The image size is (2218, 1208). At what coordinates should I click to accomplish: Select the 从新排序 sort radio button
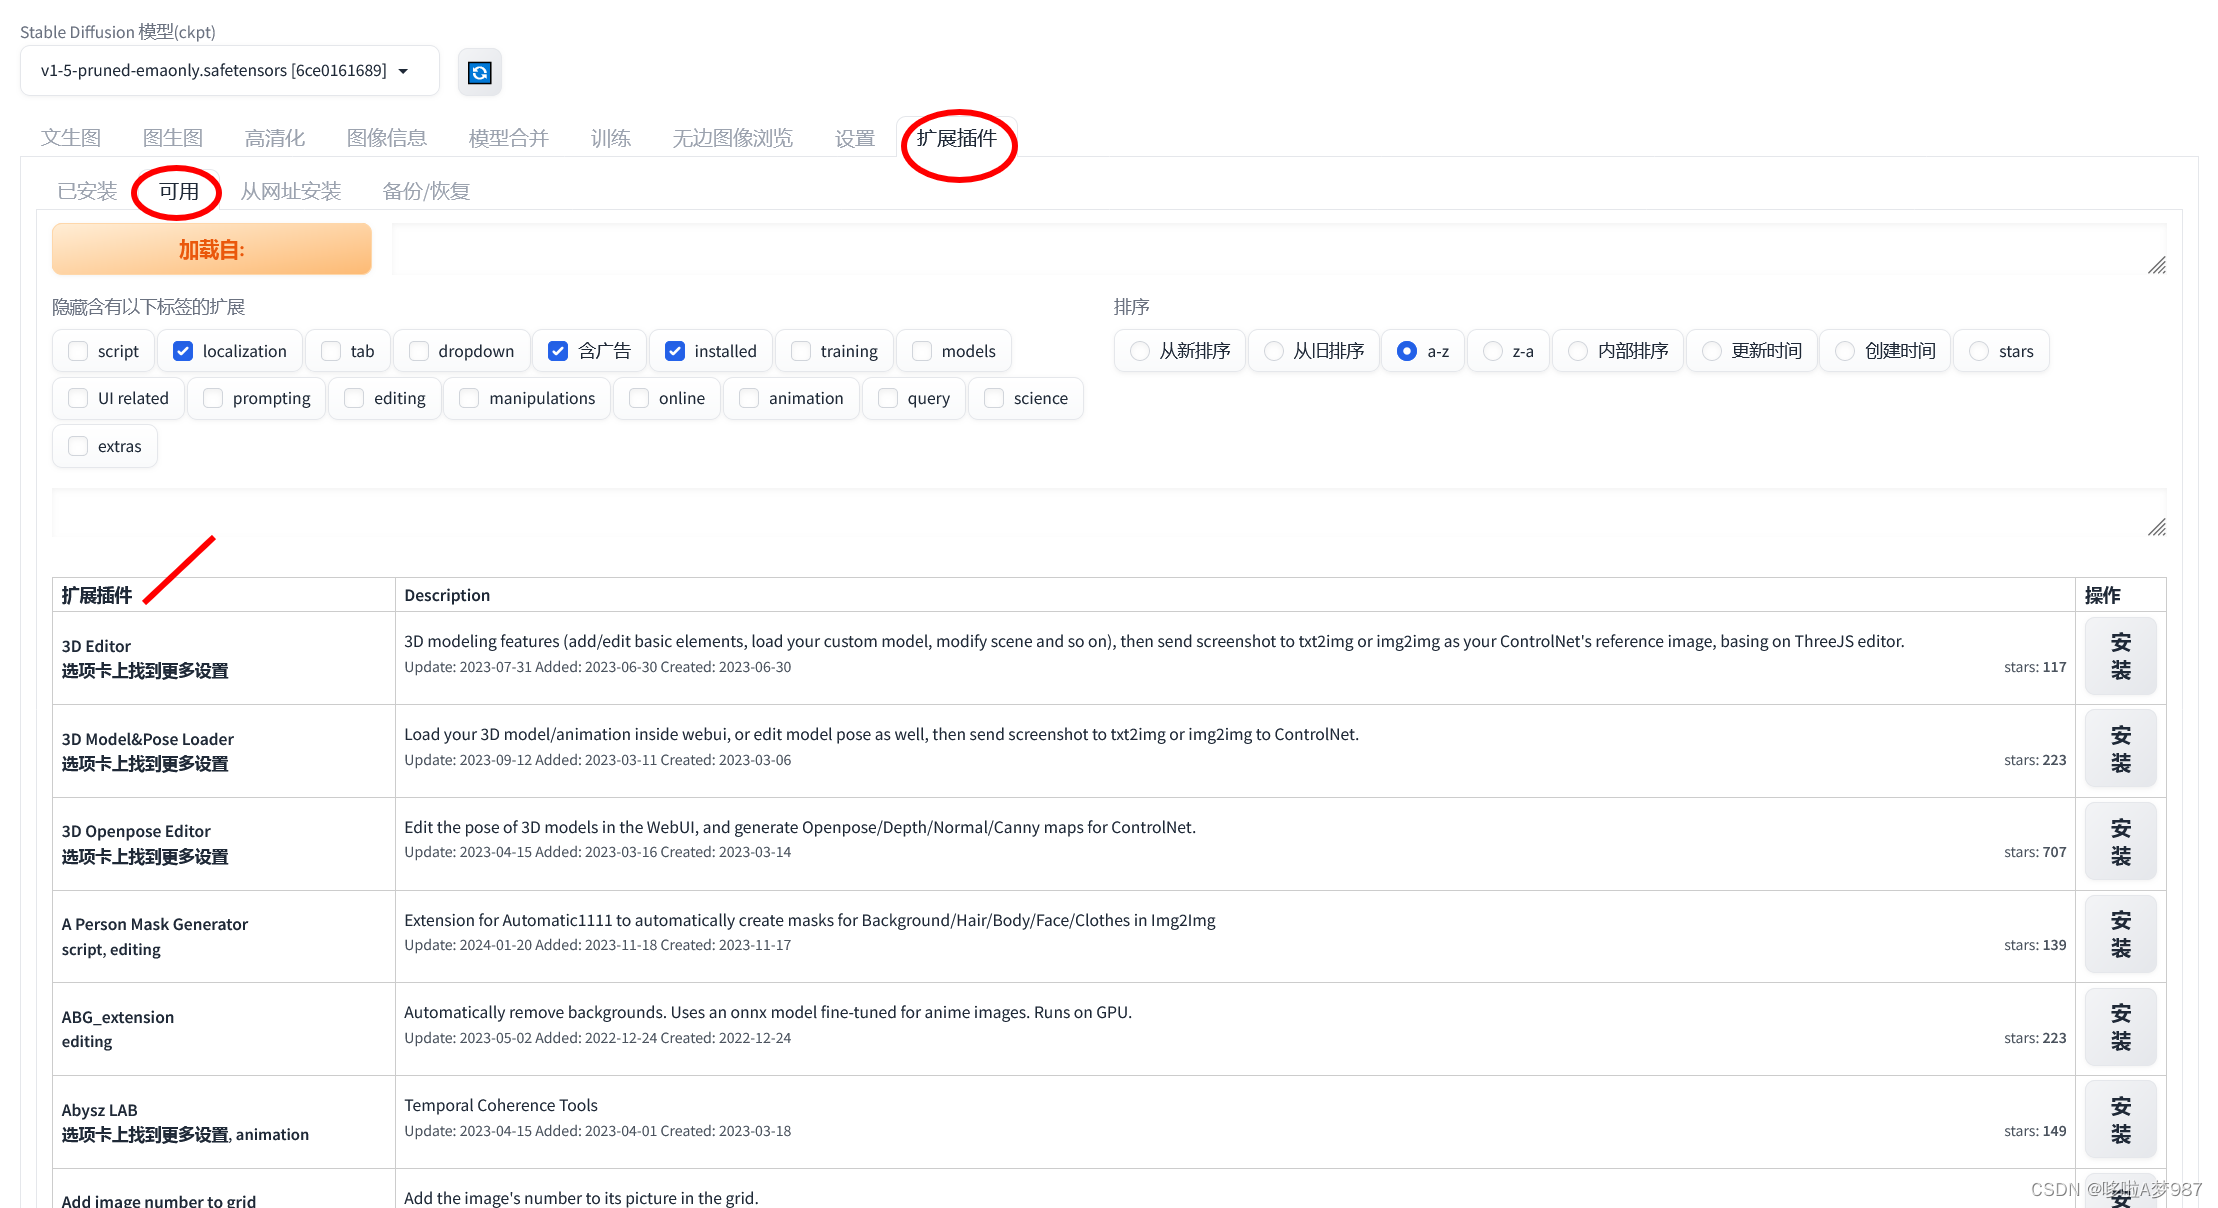click(1139, 351)
